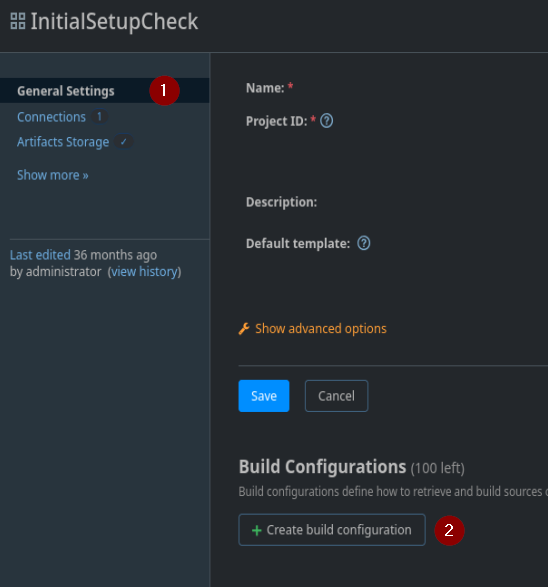Open view history link
The height and width of the screenshot is (587, 548).
[x=144, y=271]
